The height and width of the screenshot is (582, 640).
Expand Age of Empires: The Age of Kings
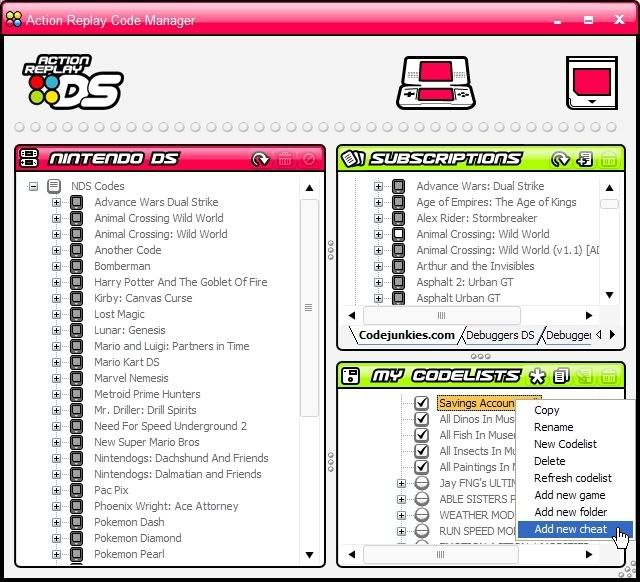(x=378, y=202)
